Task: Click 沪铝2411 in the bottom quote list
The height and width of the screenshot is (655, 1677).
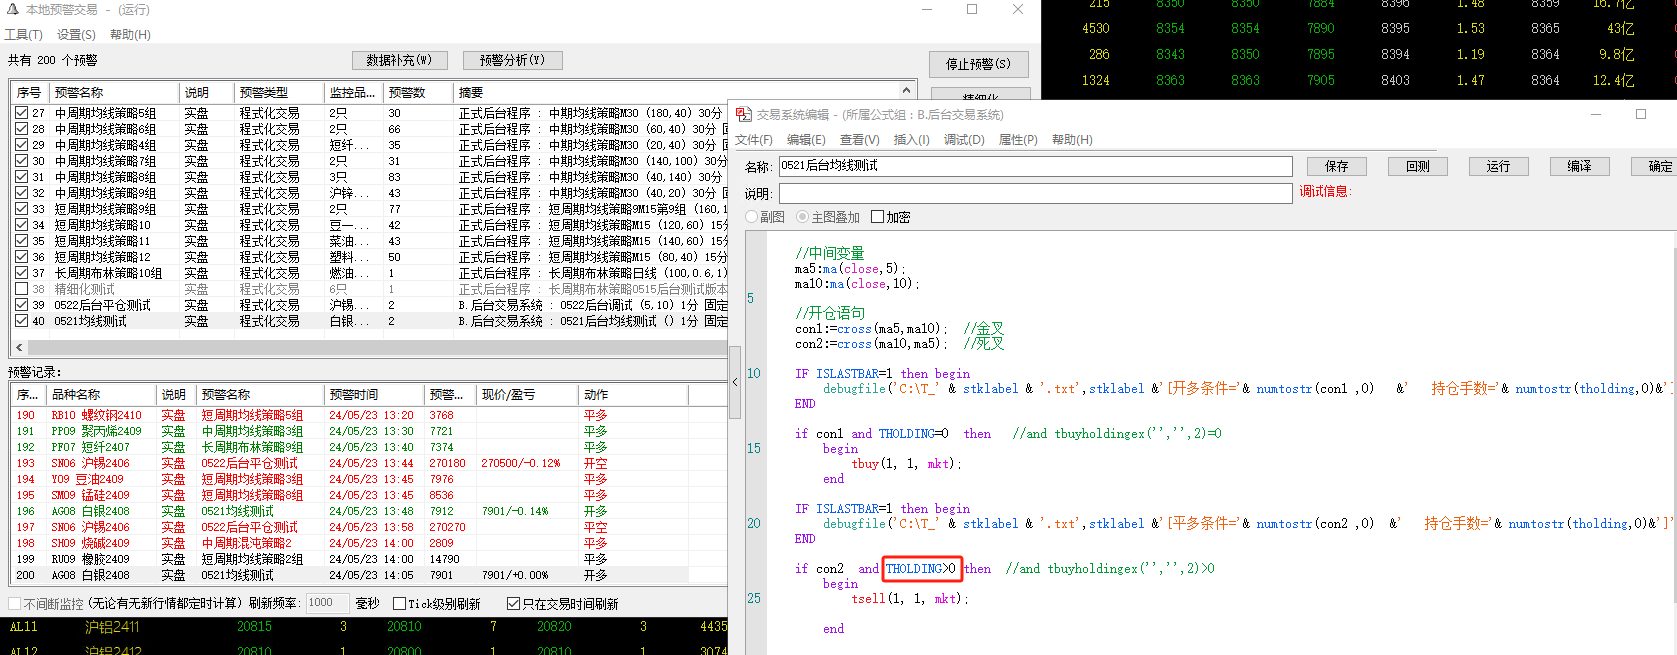Action: click(112, 627)
